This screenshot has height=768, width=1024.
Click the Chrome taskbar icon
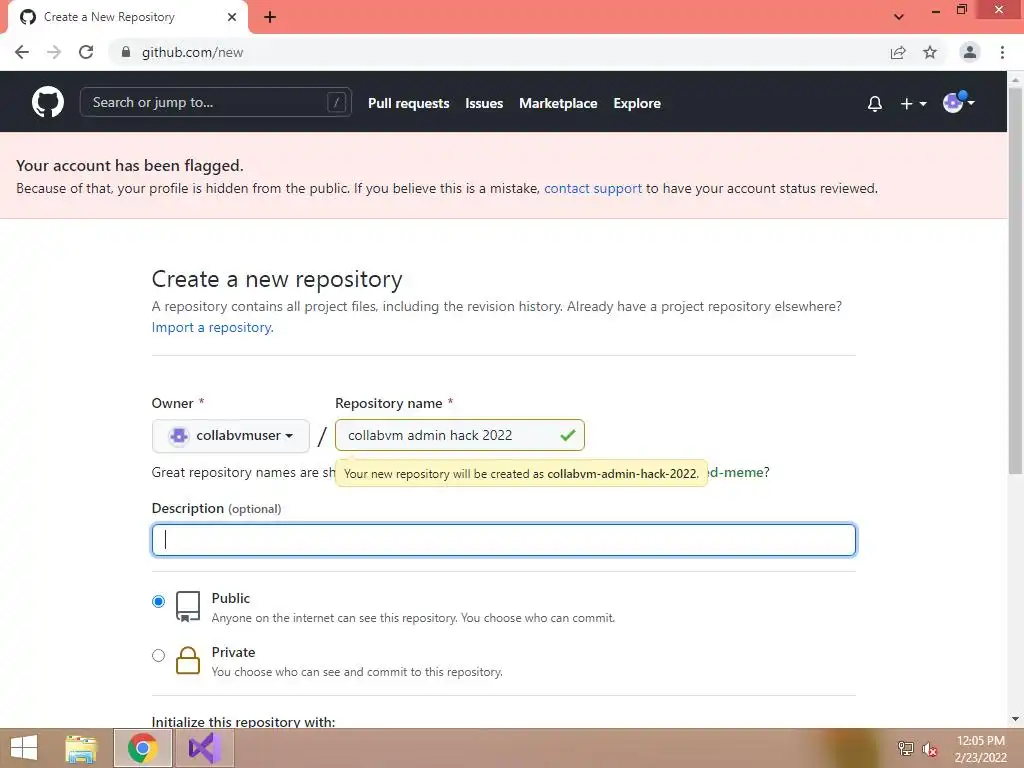(x=142, y=748)
